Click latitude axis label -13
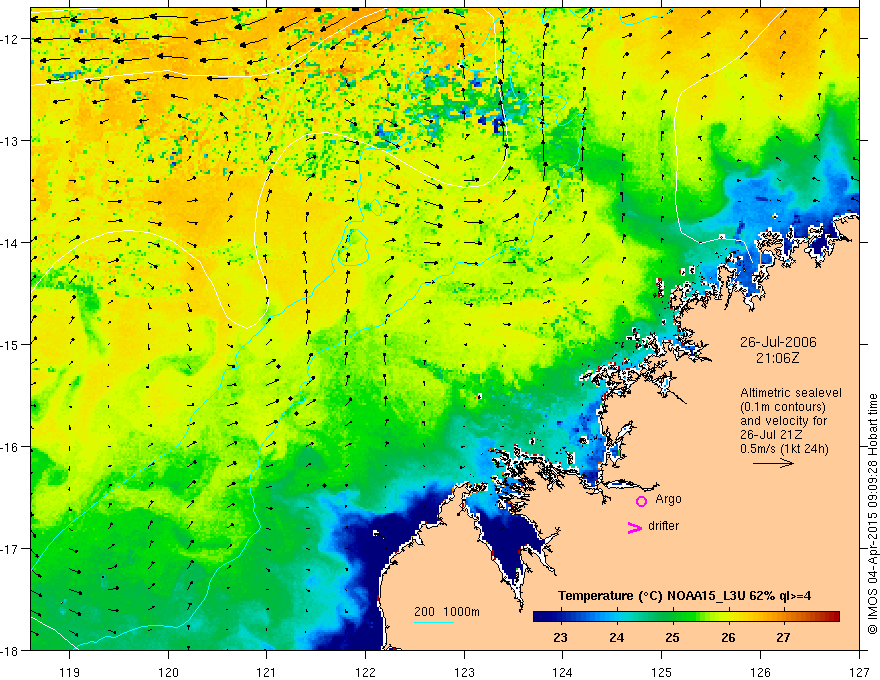This screenshot has width=880, height=680. click(x=11, y=141)
